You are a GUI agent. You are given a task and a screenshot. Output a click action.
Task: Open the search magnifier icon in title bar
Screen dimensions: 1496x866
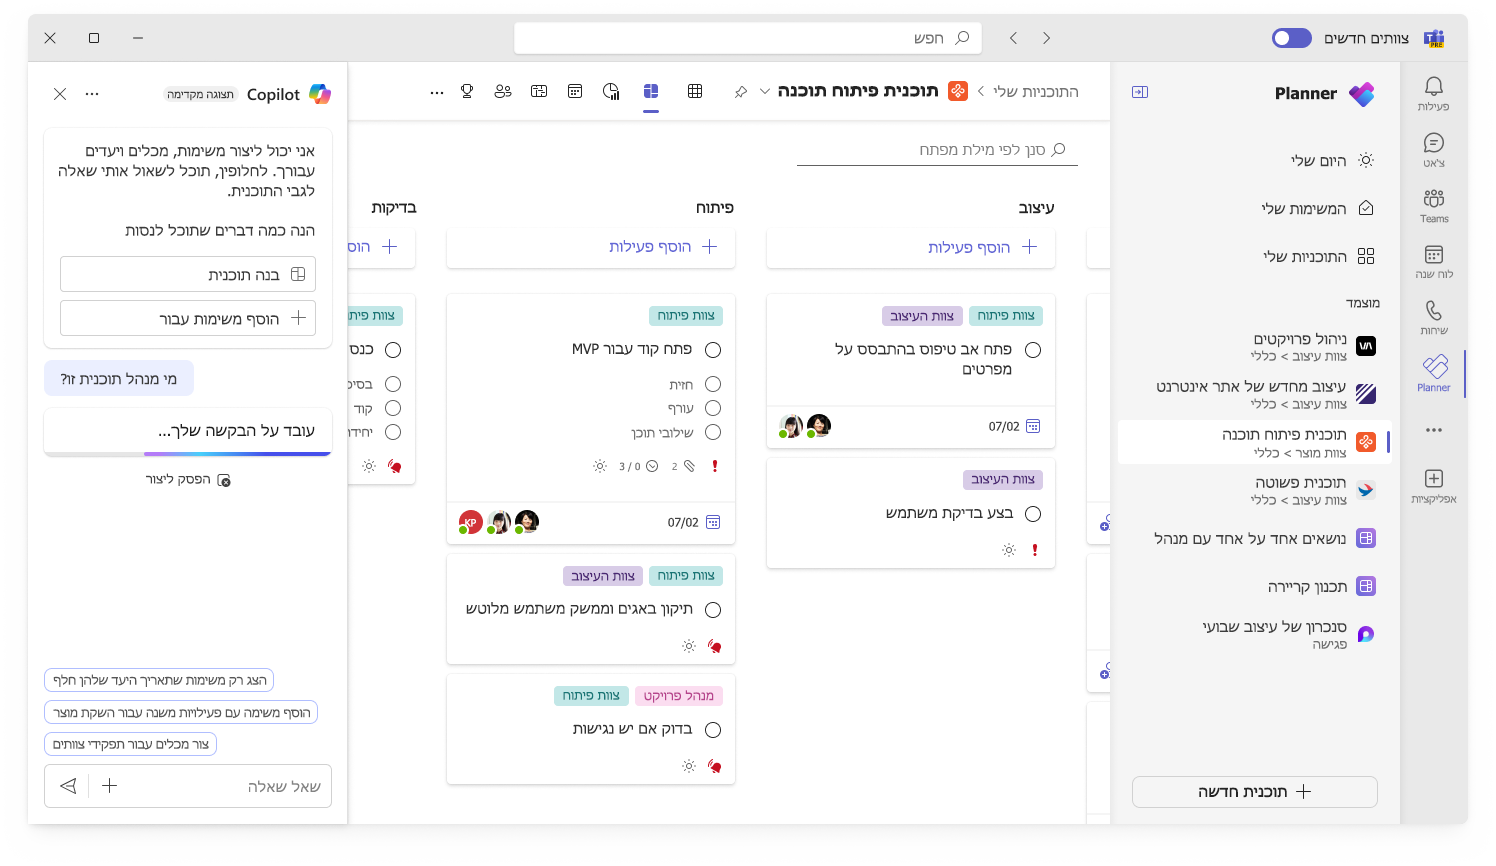[962, 38]
